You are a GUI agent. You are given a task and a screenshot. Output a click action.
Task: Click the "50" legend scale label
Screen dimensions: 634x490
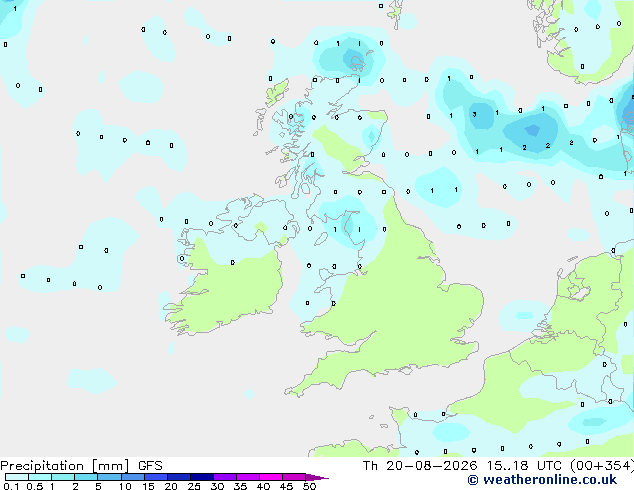[309, 486]
